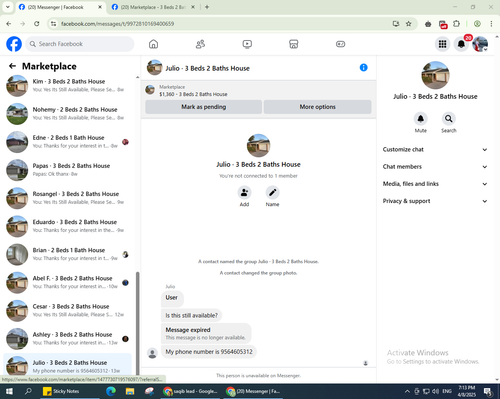Open Chrome's three-dot menu

(491, 24)
